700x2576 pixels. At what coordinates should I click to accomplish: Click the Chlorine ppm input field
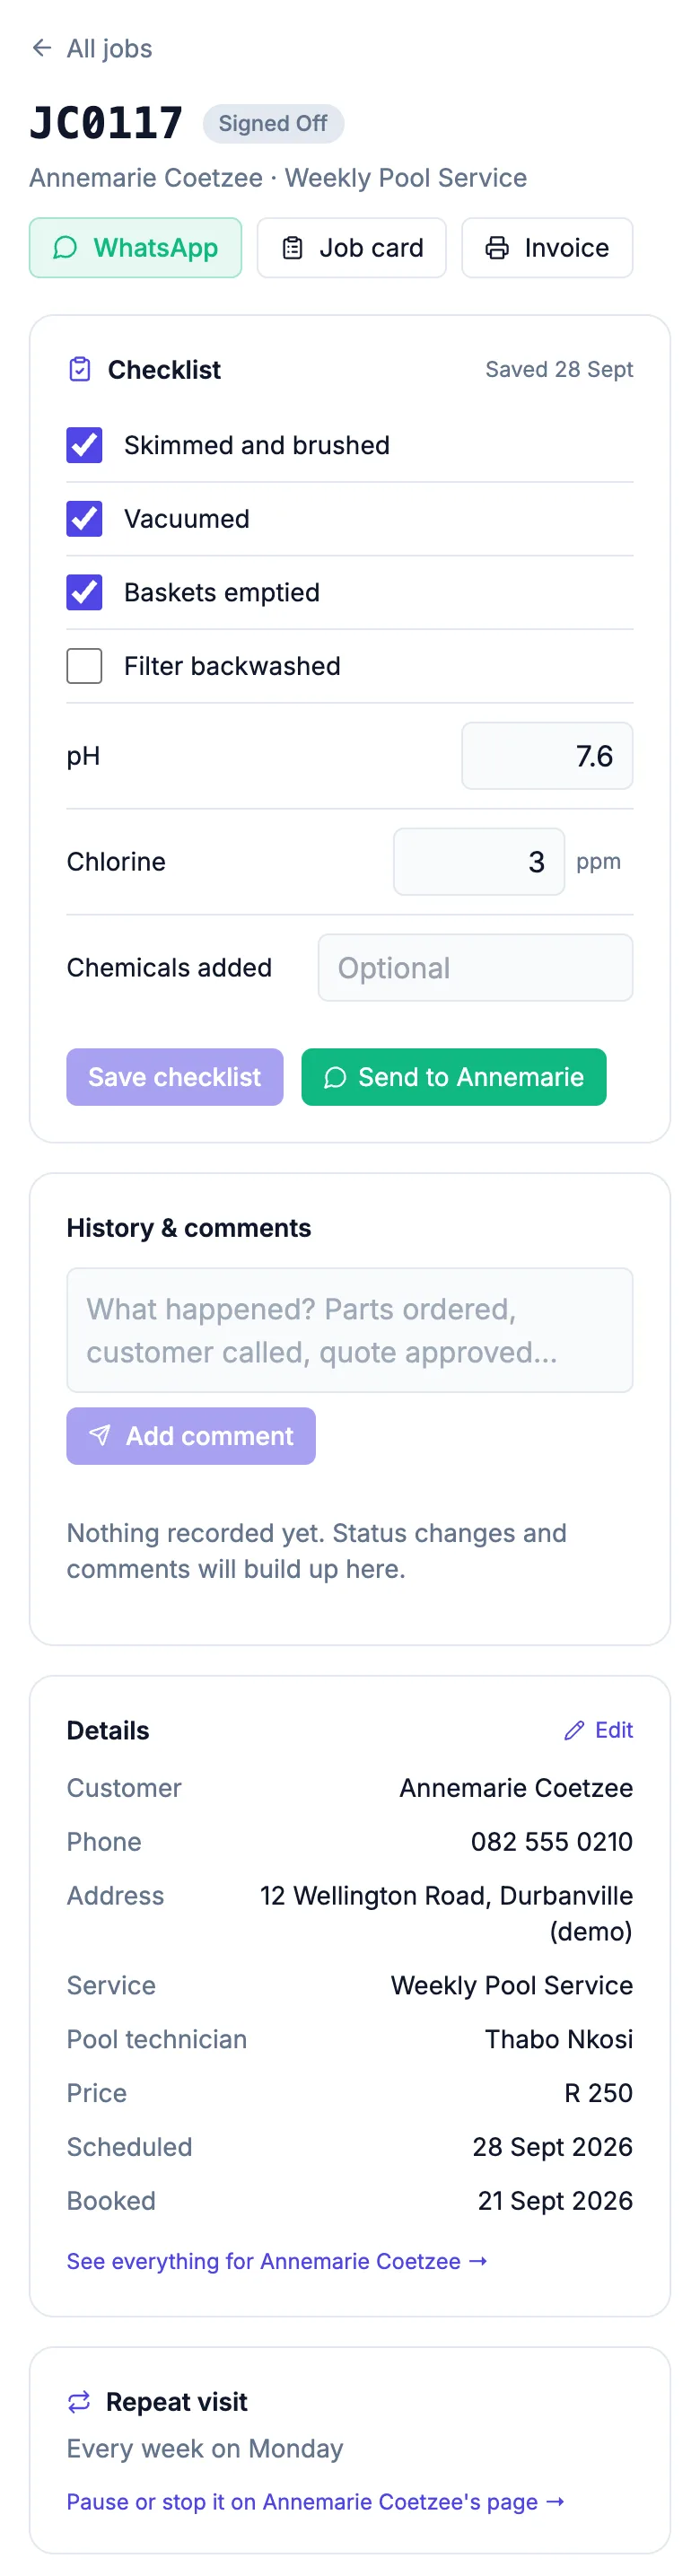[x=479, y=862]
